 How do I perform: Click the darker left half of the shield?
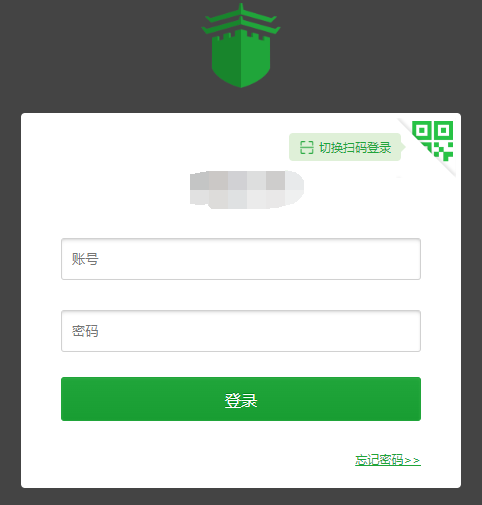click(226, 59)
